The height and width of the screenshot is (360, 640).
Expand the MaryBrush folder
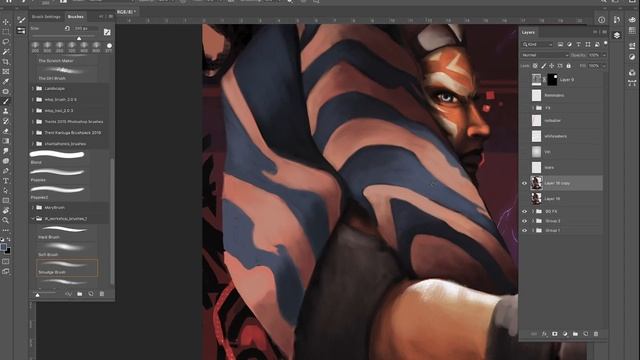(x=33, y=208)
